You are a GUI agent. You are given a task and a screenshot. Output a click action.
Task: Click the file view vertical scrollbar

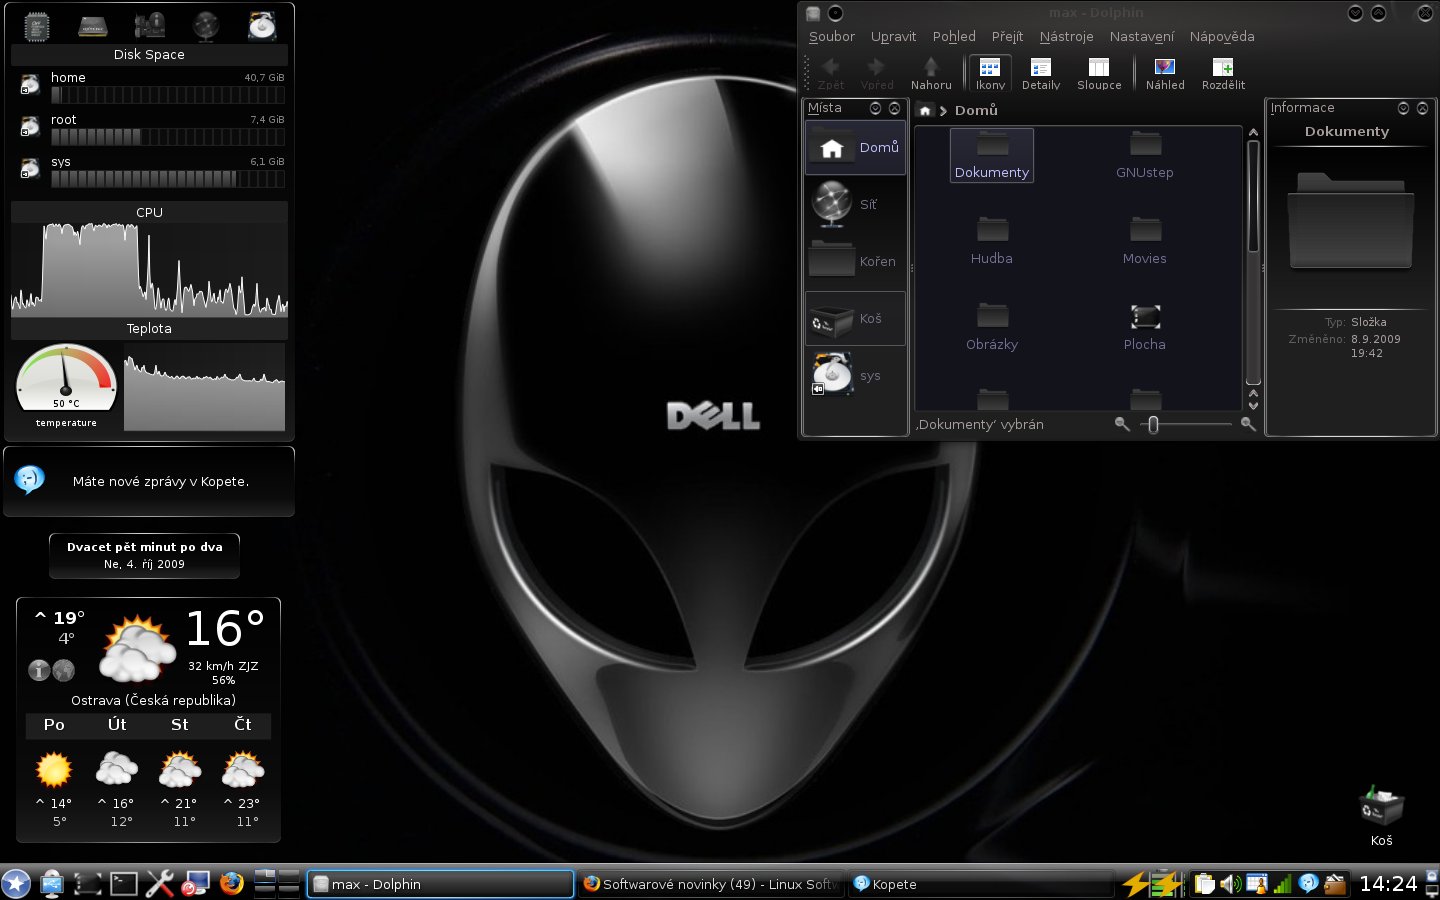1253,268
